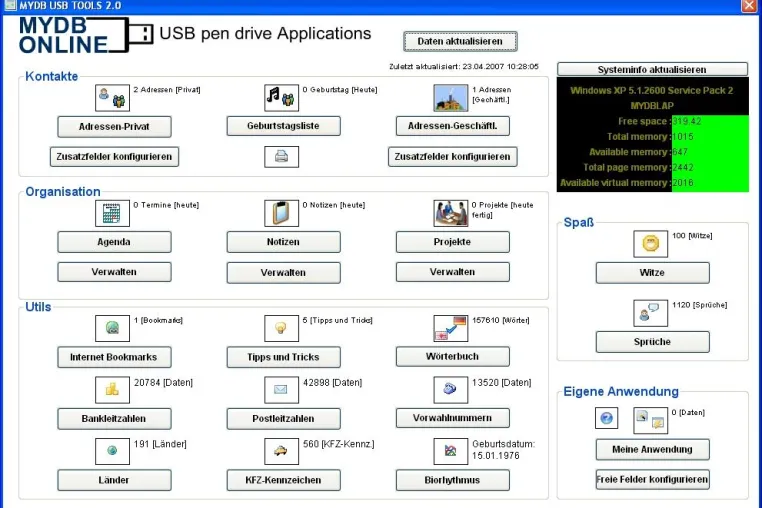
Task: Click the coins icon above Bankleitzahlen
Action: pos(112,390)
